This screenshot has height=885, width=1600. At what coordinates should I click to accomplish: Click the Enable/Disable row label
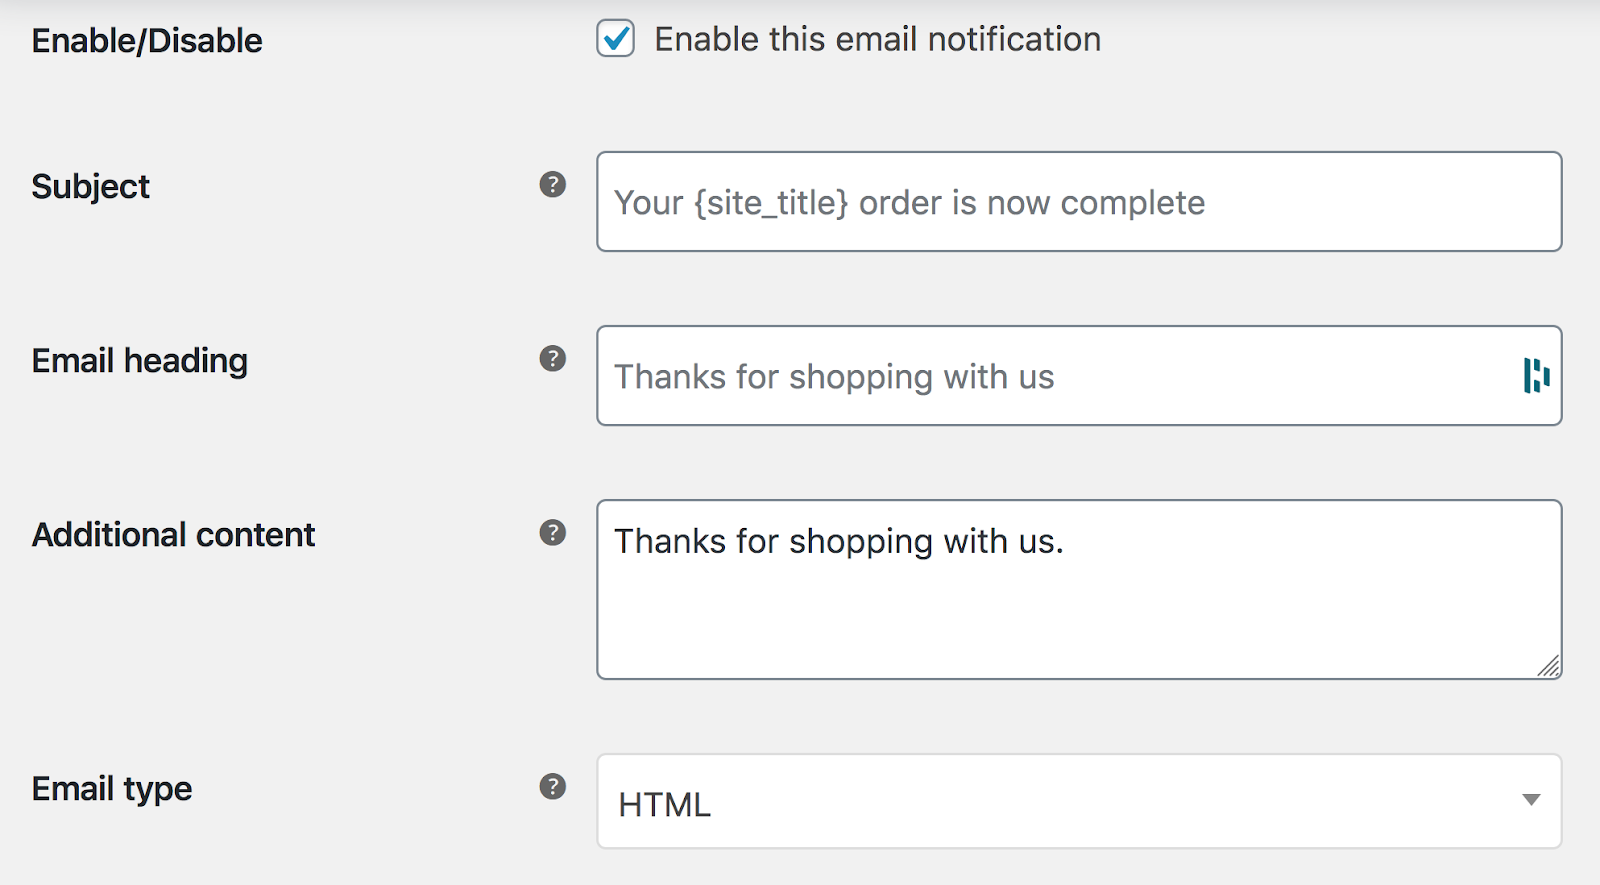click(x=147, y=41)
